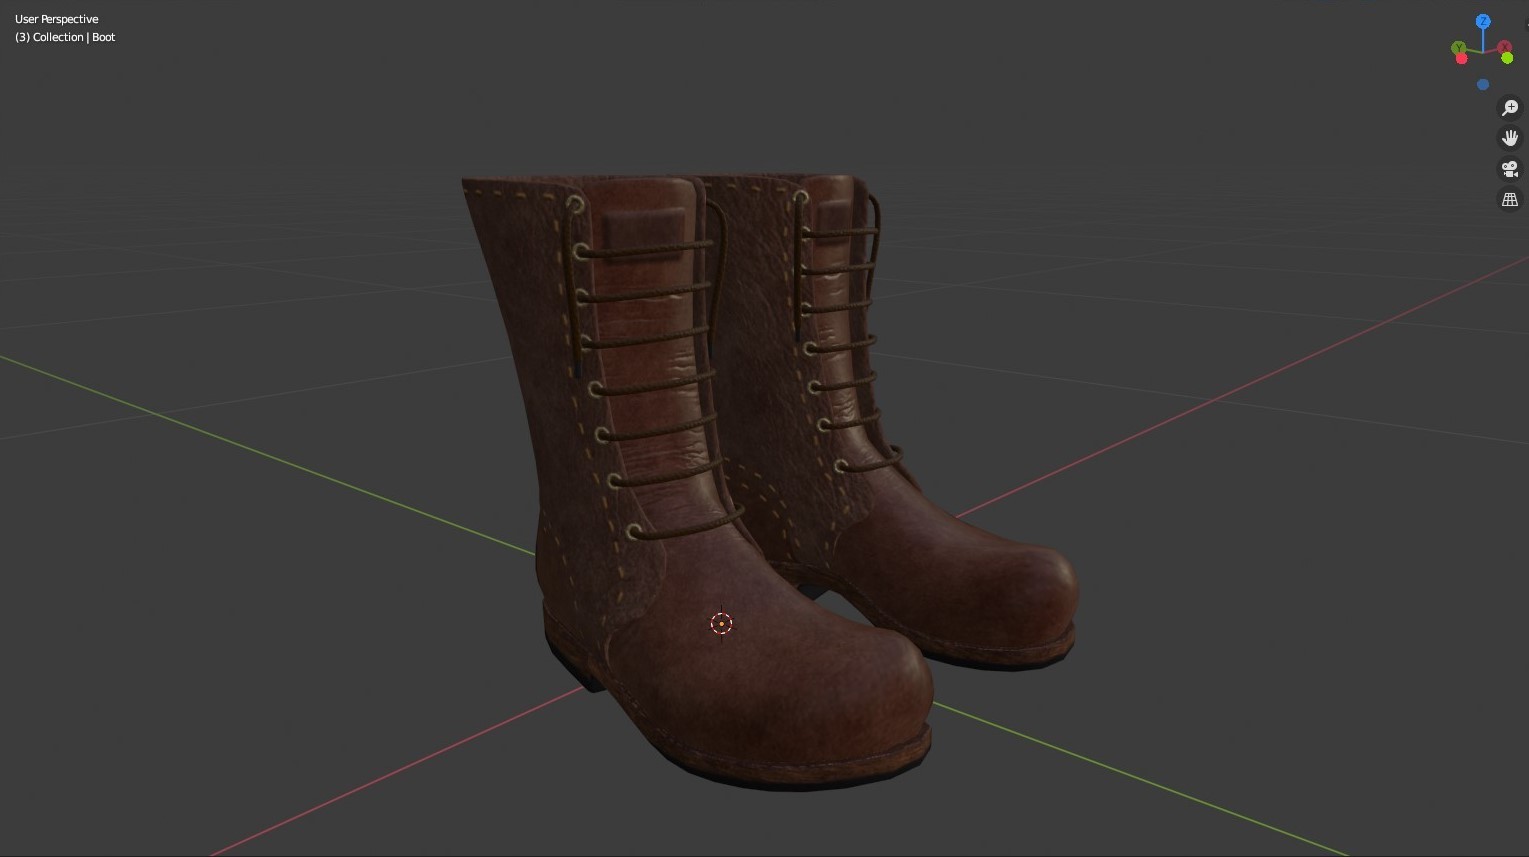Click the green Y axis ball on the gizmo
This screenshot has width=1529, height=857.
pos(1459,47)
